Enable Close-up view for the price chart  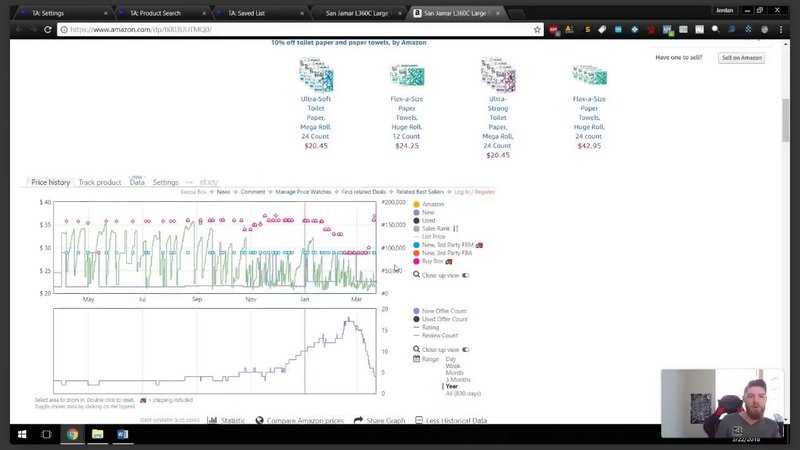(x=465, y=276)
